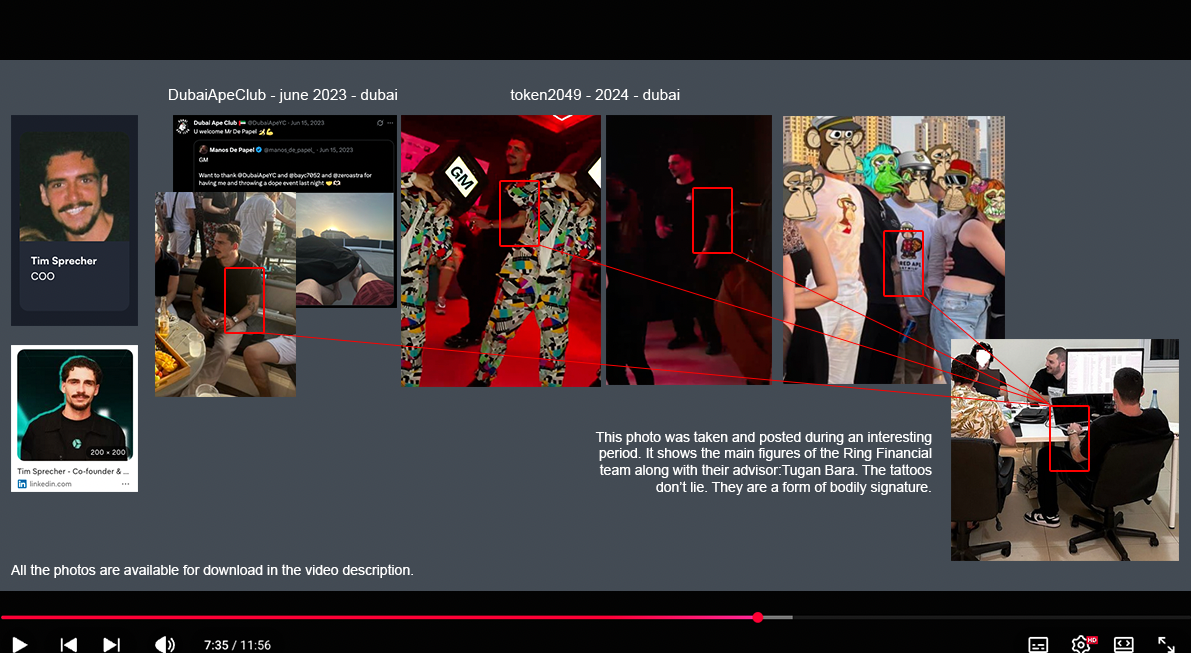Click the dark nightclub photo beside the red one
This screenshot has height=653, width=1191.
689,250
